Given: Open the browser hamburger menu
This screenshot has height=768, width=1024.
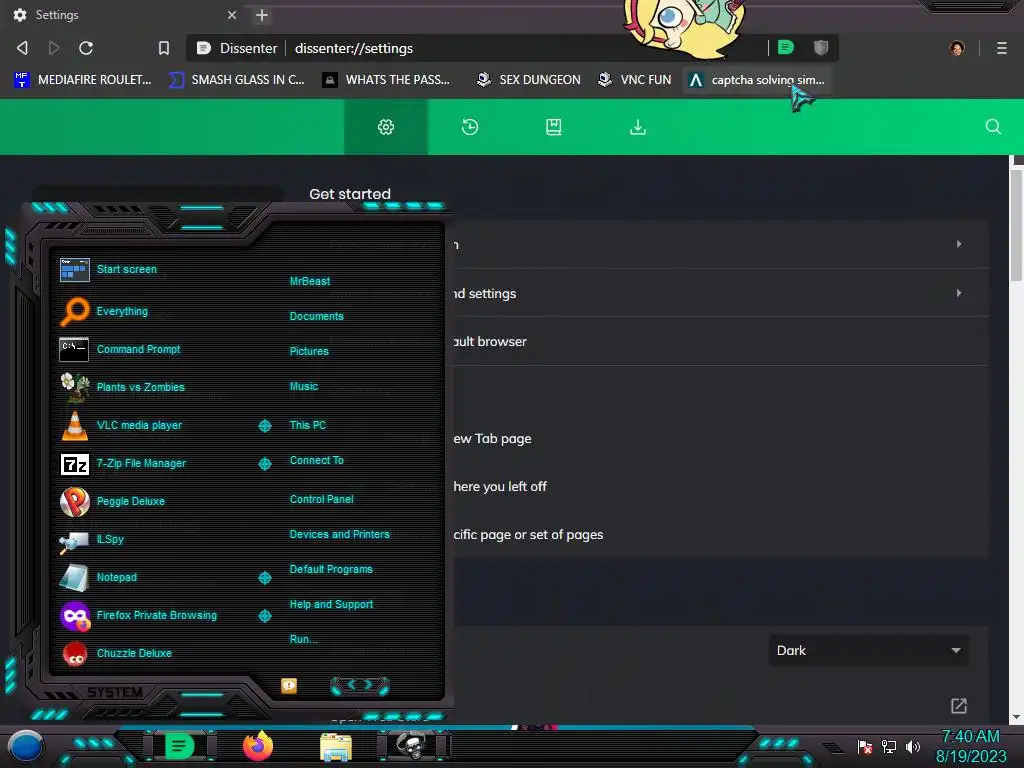Looking at the screenshot, I should [1001, 48].
